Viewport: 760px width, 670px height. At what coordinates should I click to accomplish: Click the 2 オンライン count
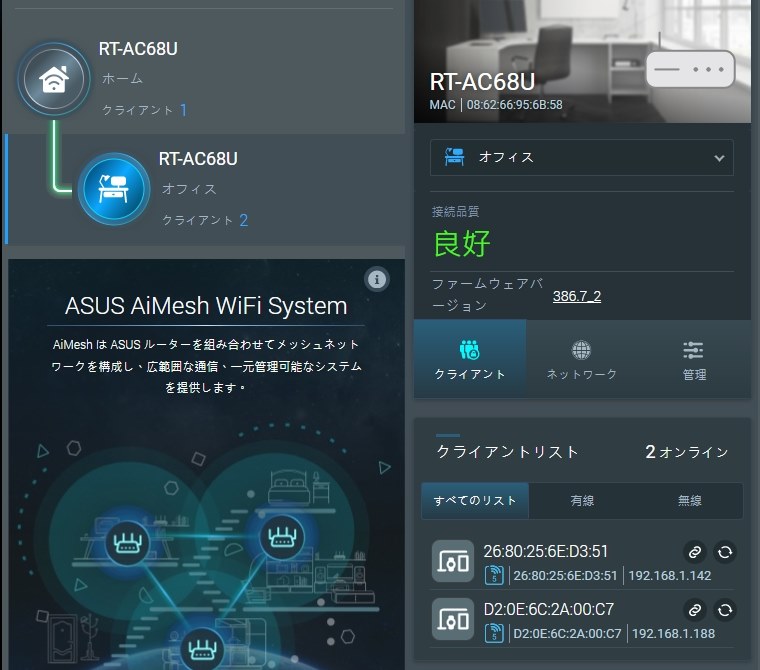tap(687, 452)
